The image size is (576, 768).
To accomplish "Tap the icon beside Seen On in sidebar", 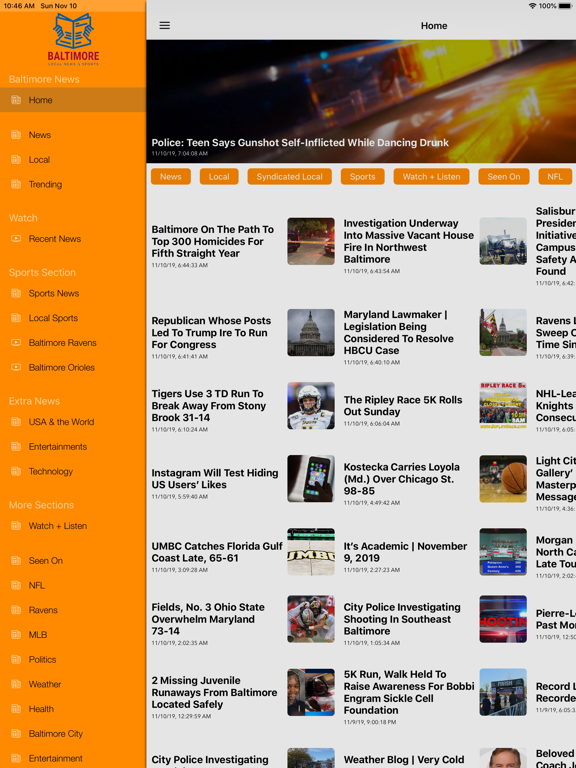I will pyautogui.click(x=16, y=561).
